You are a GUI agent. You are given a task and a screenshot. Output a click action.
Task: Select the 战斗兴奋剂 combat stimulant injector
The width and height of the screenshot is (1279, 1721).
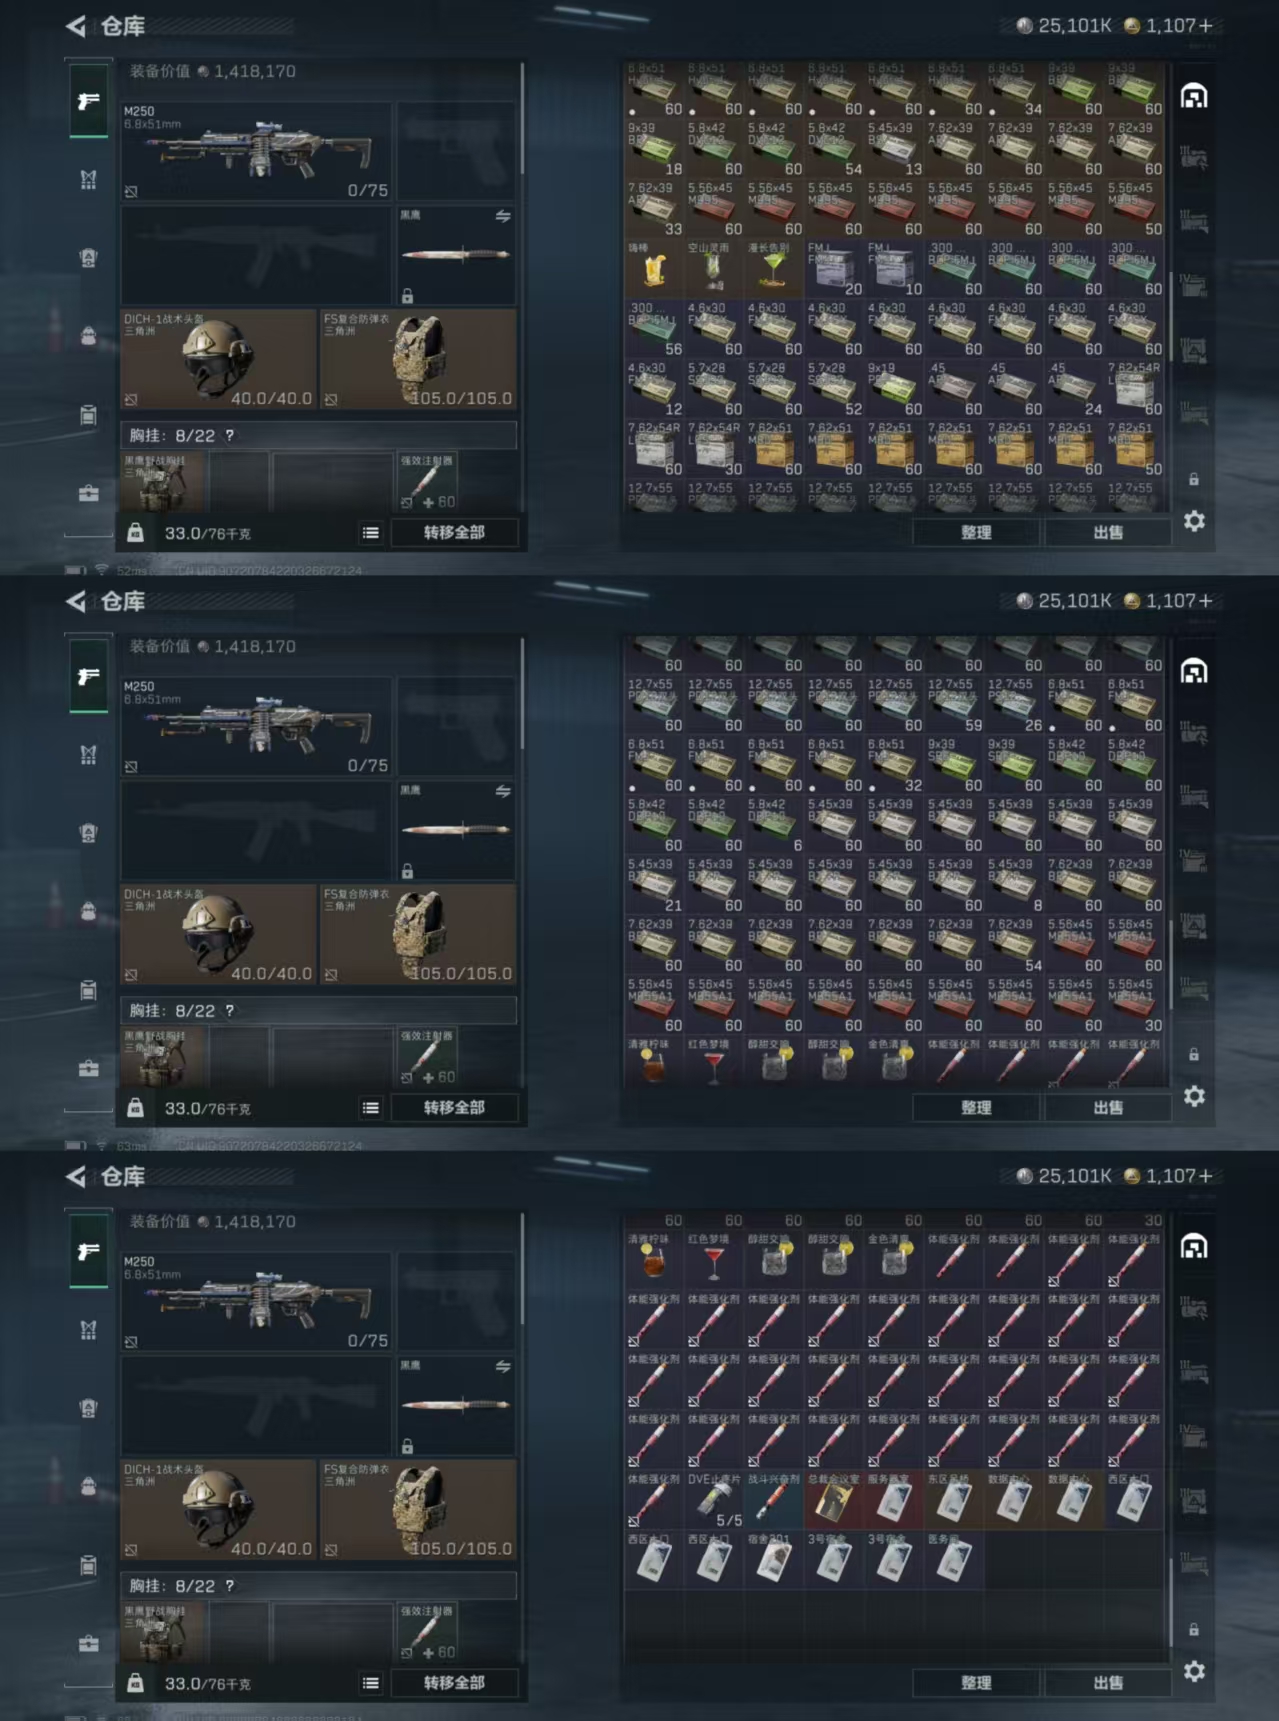774,1501
